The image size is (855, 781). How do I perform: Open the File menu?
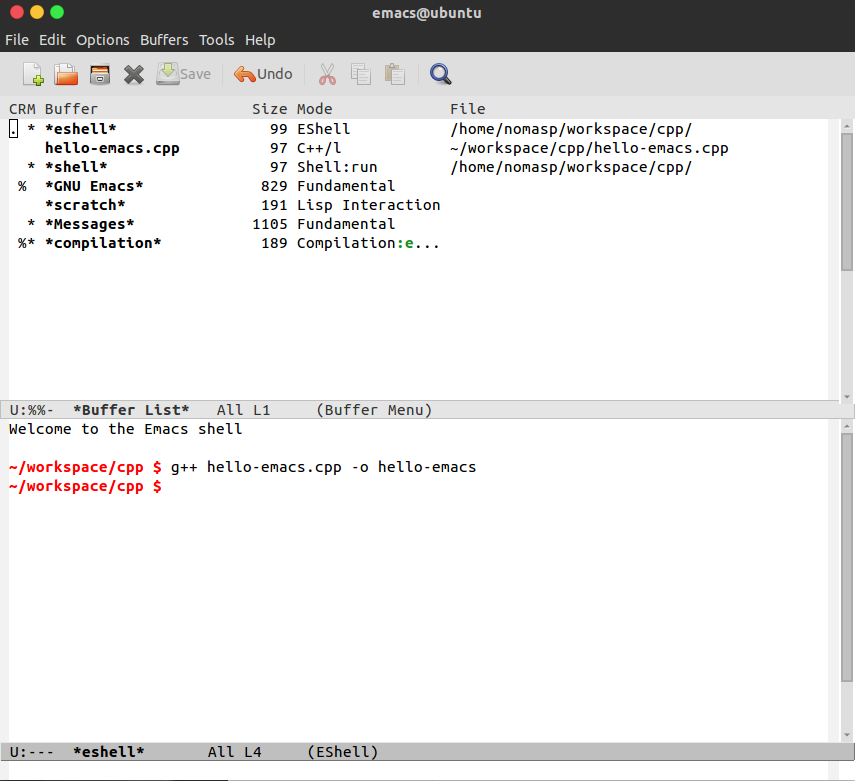(17, 40)
